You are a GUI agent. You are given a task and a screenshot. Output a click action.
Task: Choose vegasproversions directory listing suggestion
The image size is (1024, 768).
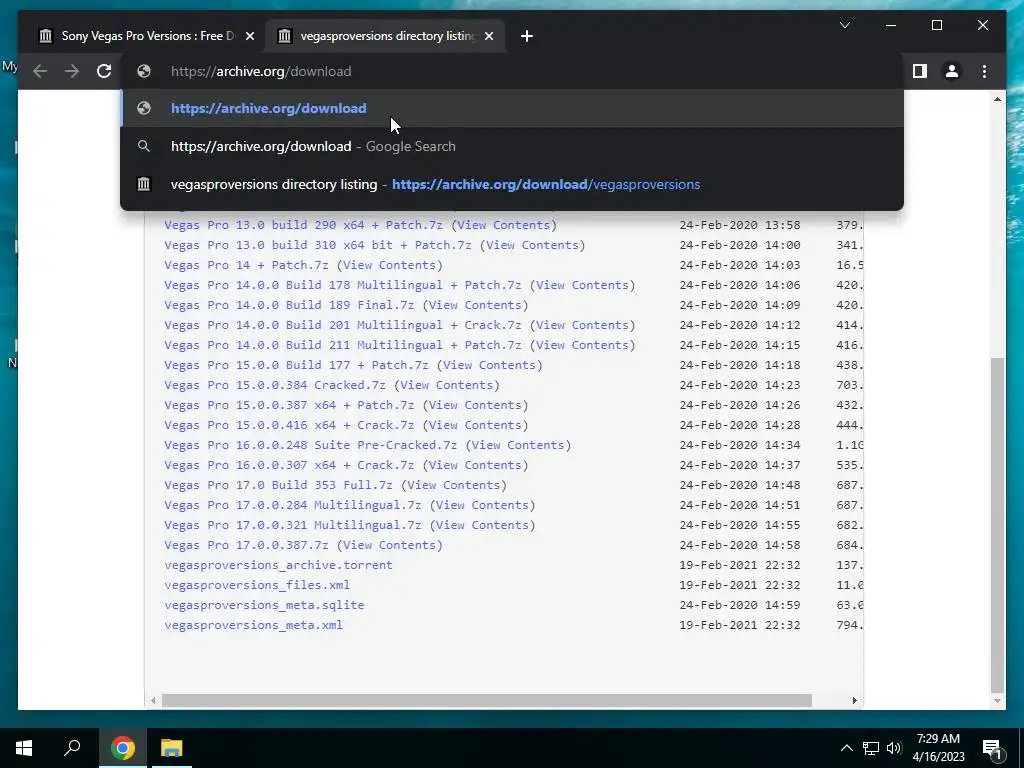(x=512, y=184)
